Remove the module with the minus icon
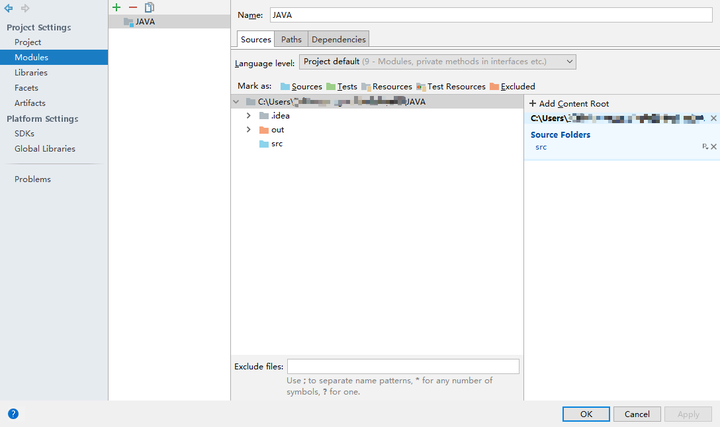Image resolution: width=720 pixels, height=427 pixels. coord(133,7)
